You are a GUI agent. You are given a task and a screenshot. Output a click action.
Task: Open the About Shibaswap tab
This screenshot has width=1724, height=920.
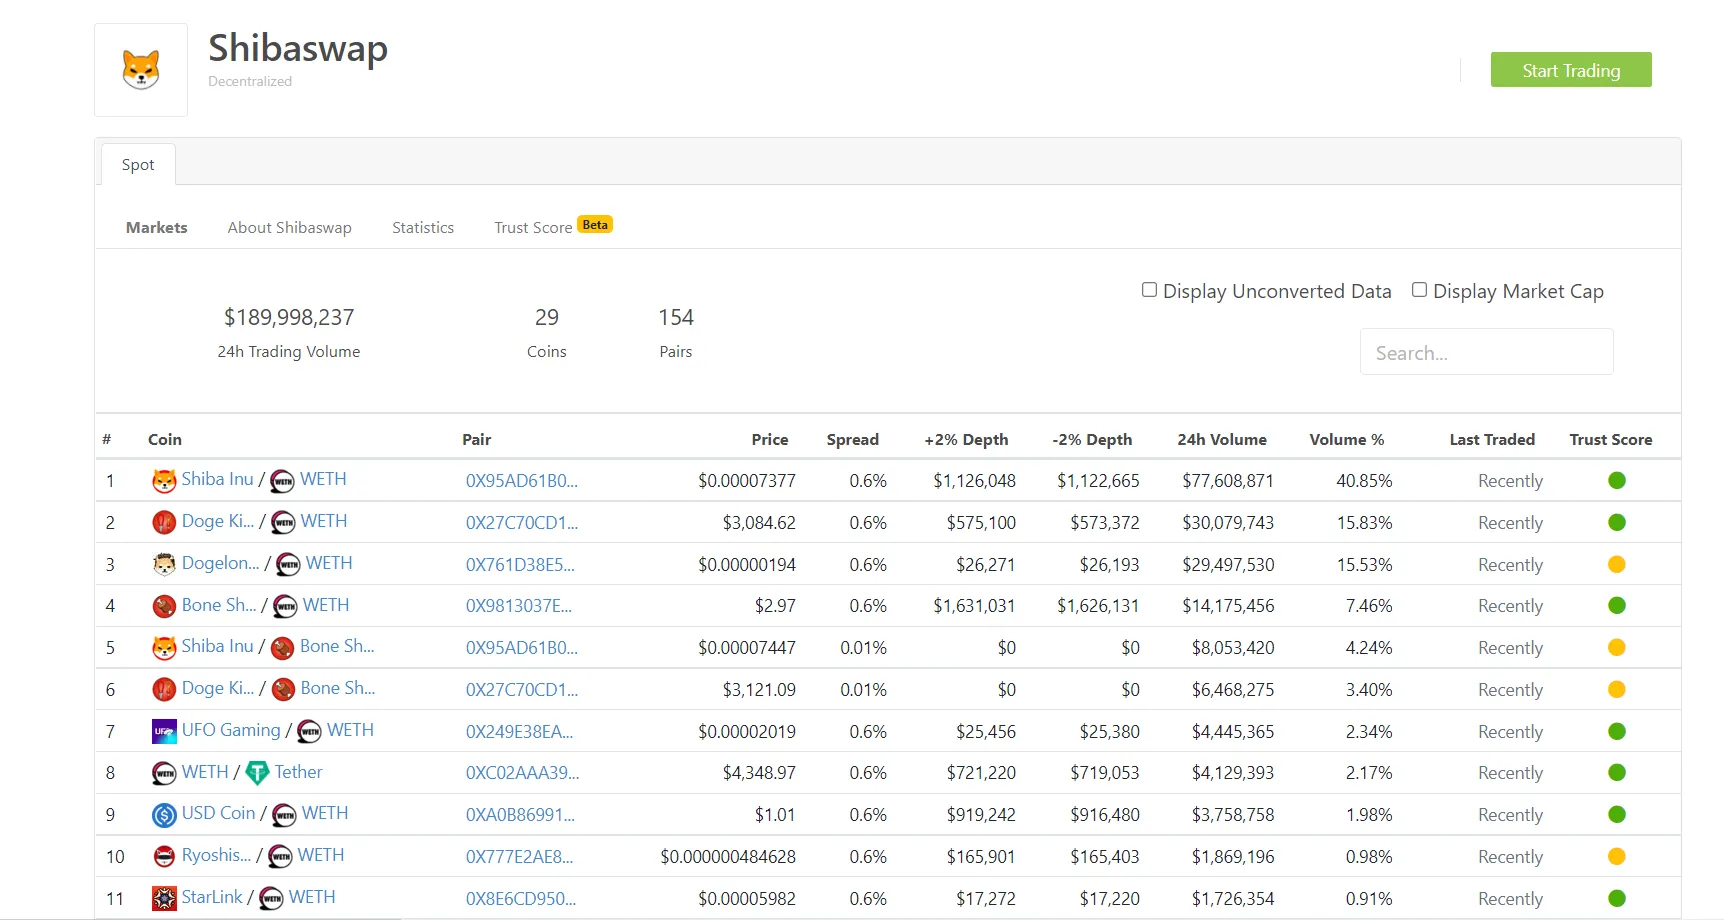click(290, 228)
